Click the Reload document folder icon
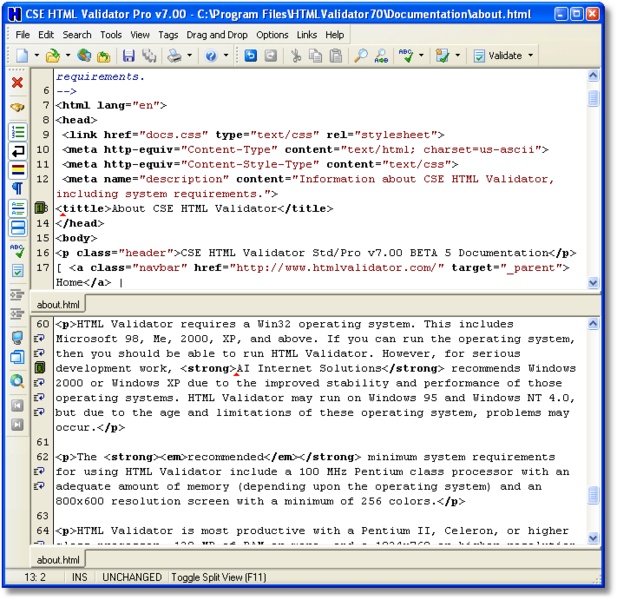Image resolution: width=617 pixels, height=600 pixels. click(103, 56)
